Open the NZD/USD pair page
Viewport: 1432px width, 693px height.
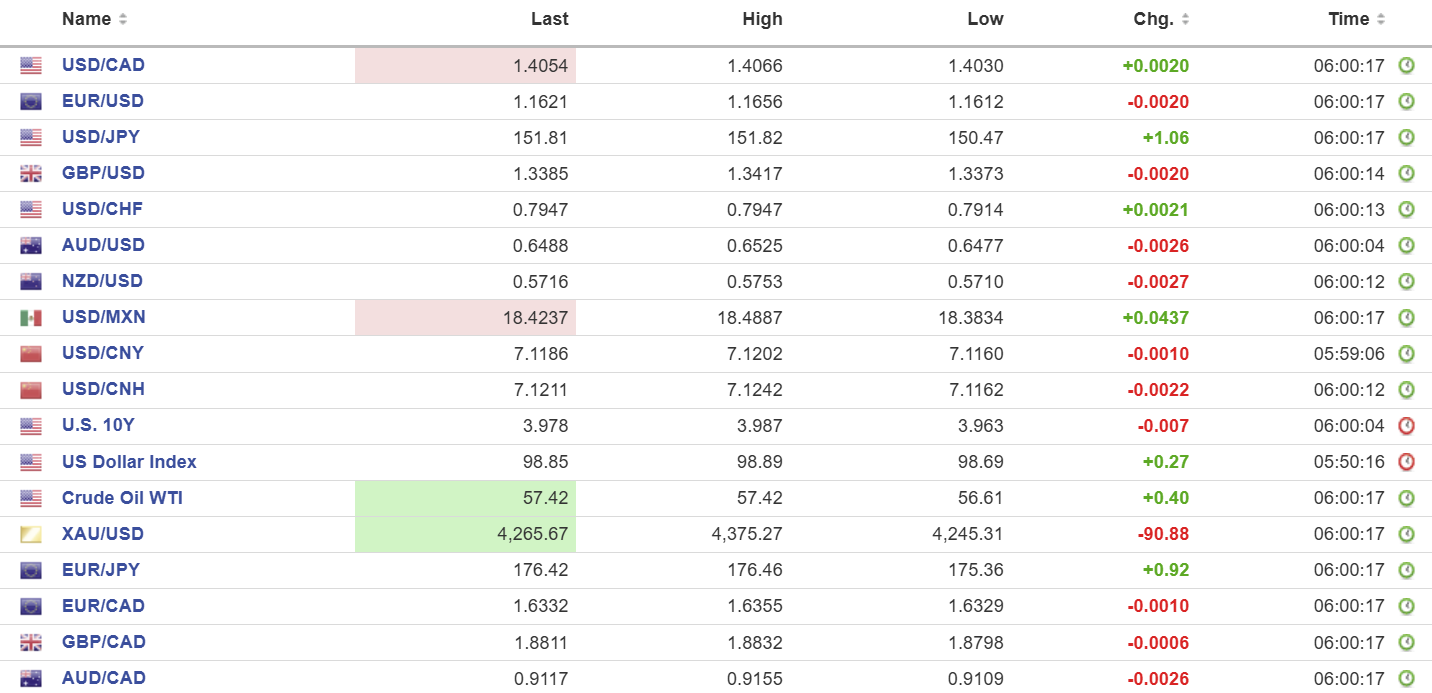[x=102, y=281]
